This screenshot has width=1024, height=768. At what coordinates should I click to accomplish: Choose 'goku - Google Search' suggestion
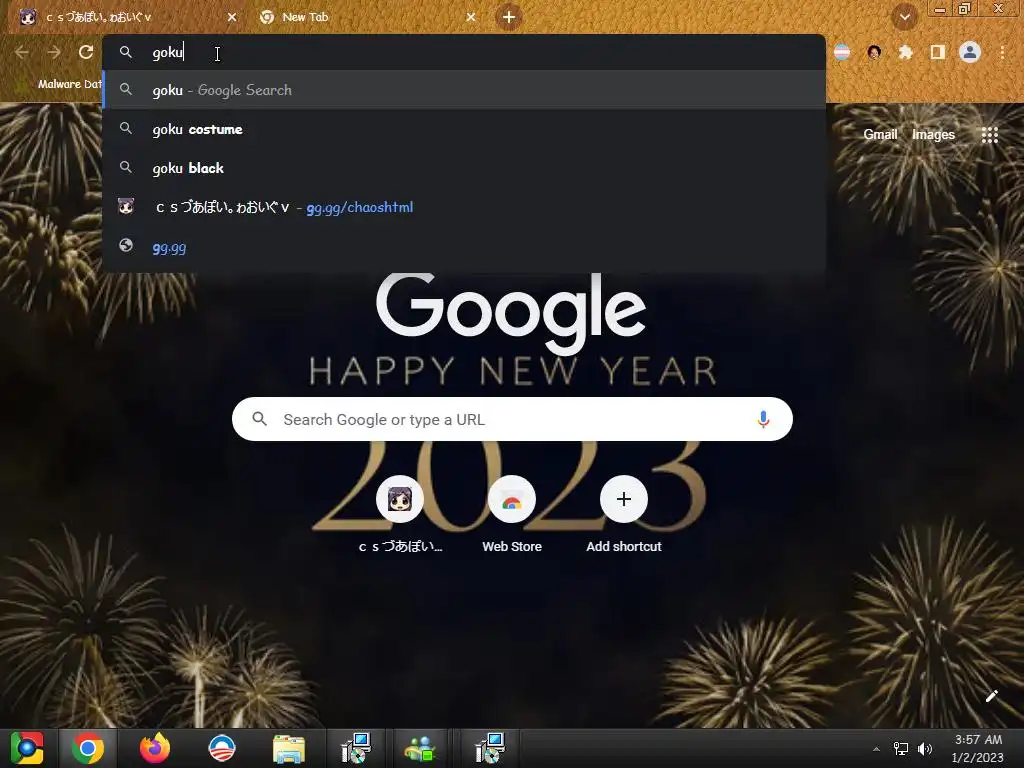(x=464, y=89)
